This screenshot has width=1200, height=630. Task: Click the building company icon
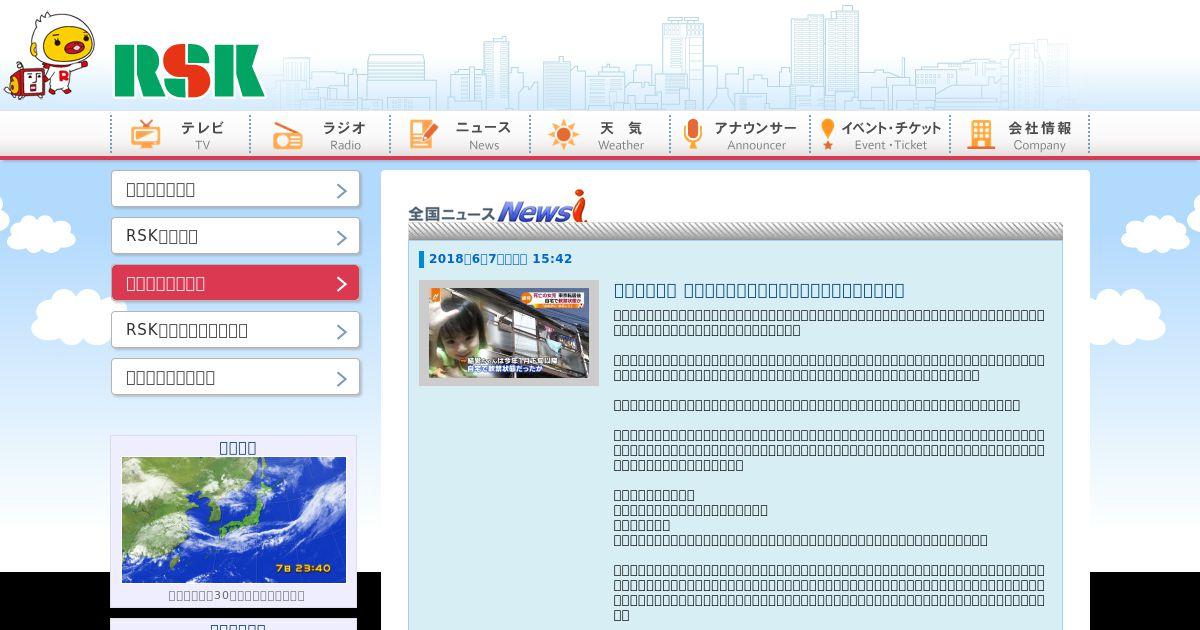981,134
